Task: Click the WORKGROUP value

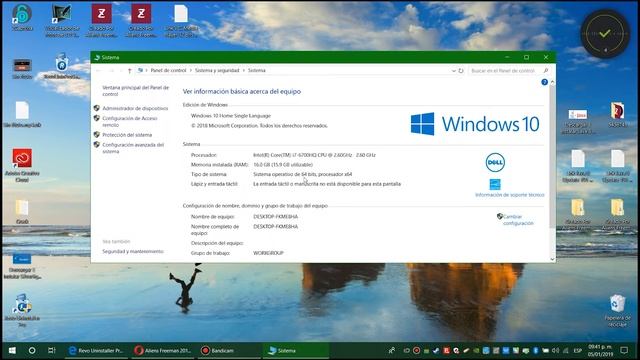Action: click(x=268, y=253)
